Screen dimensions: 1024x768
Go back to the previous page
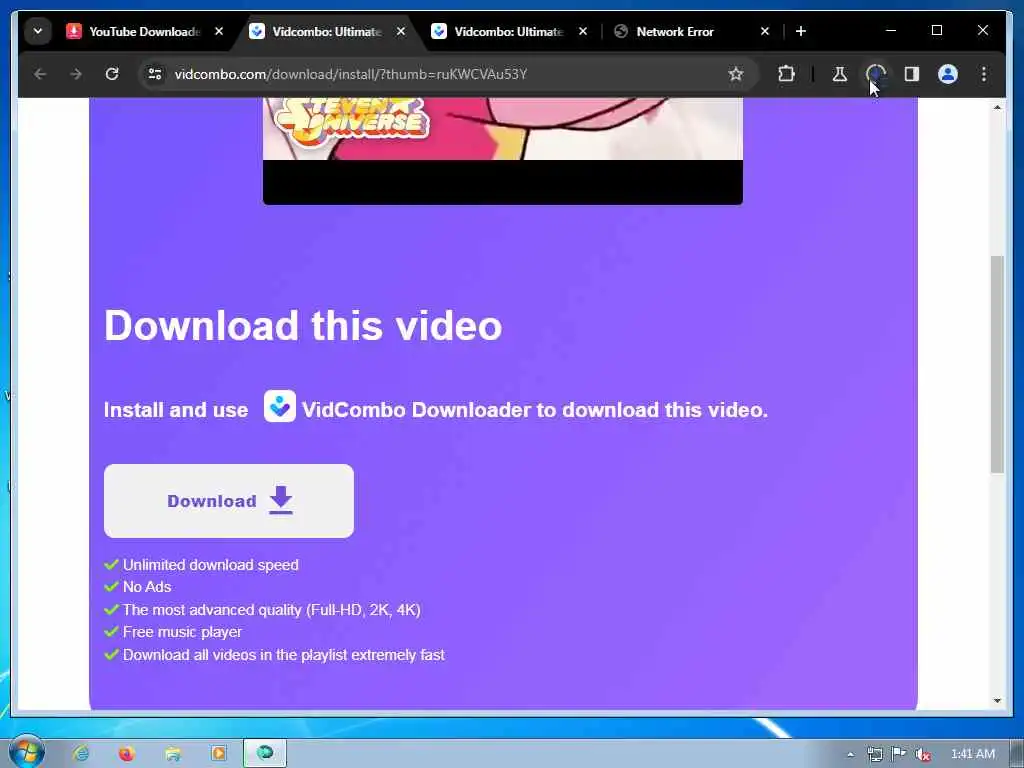coord(40,74)
